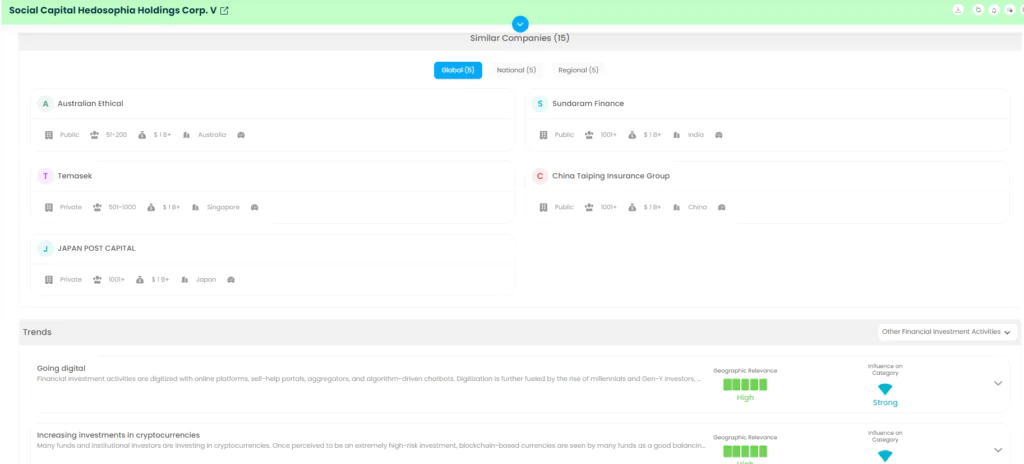Open China Taiping Insurance Group name

(611, 176)
